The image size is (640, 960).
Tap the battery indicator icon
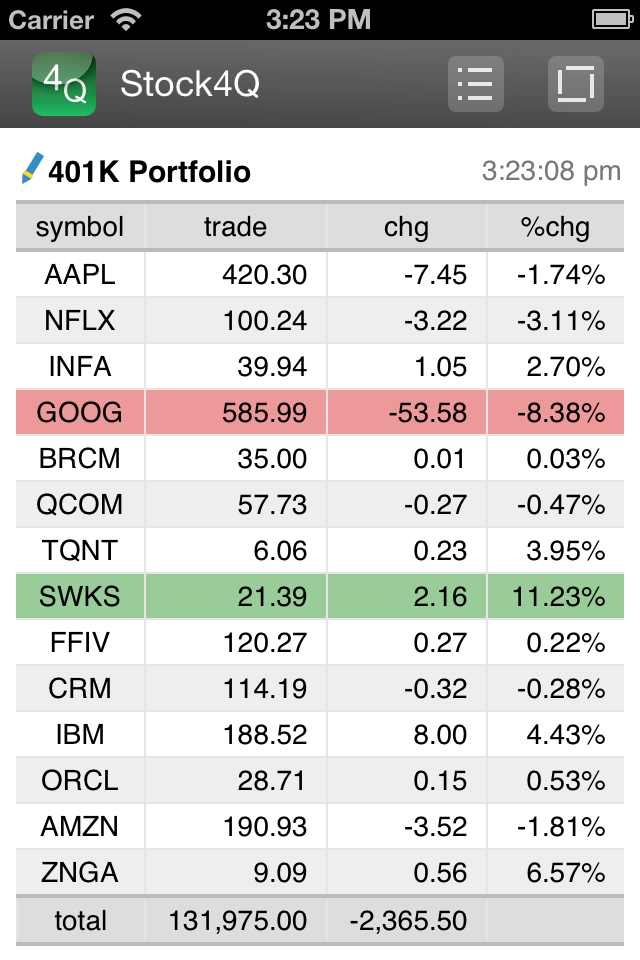[612, 19]
